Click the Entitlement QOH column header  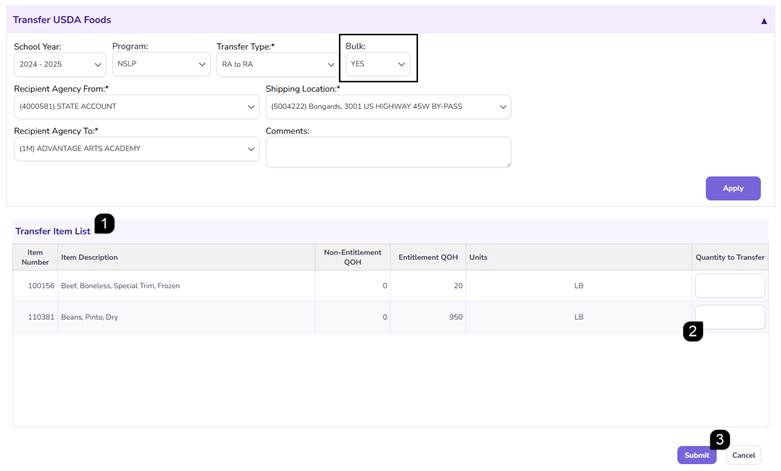click(428, 257)
